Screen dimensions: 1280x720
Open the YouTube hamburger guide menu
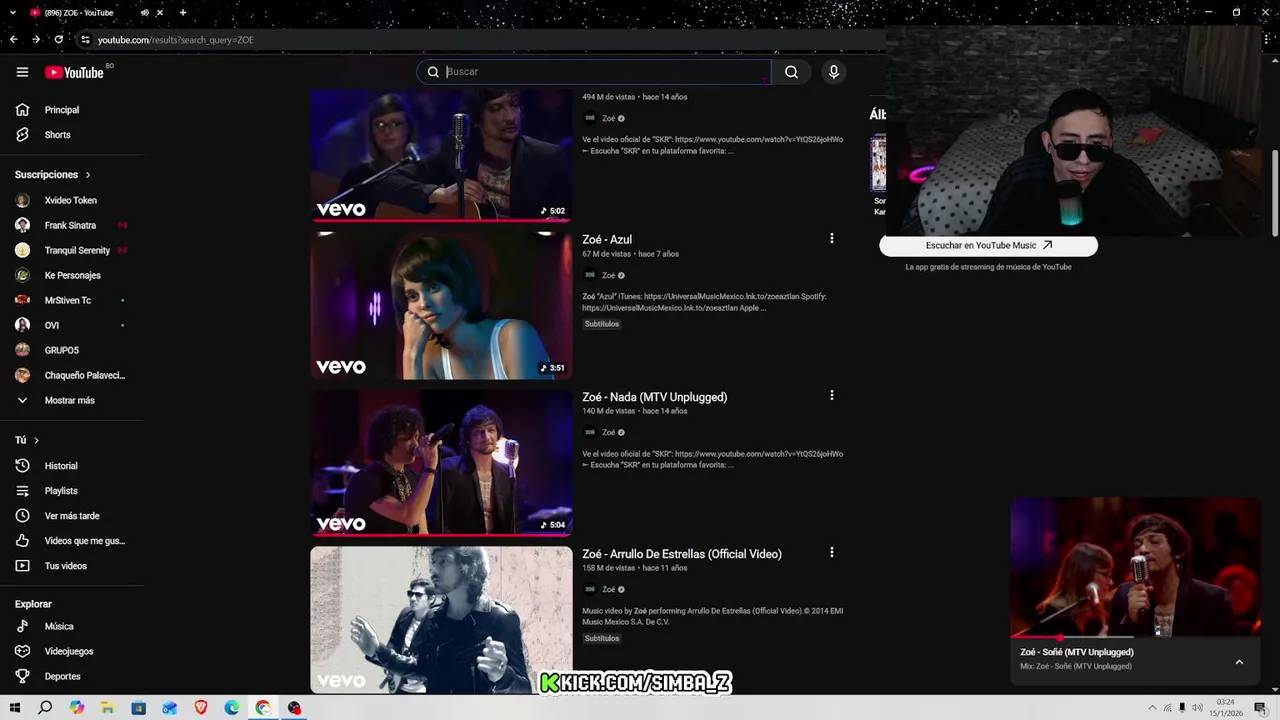[x=22, y=72]
